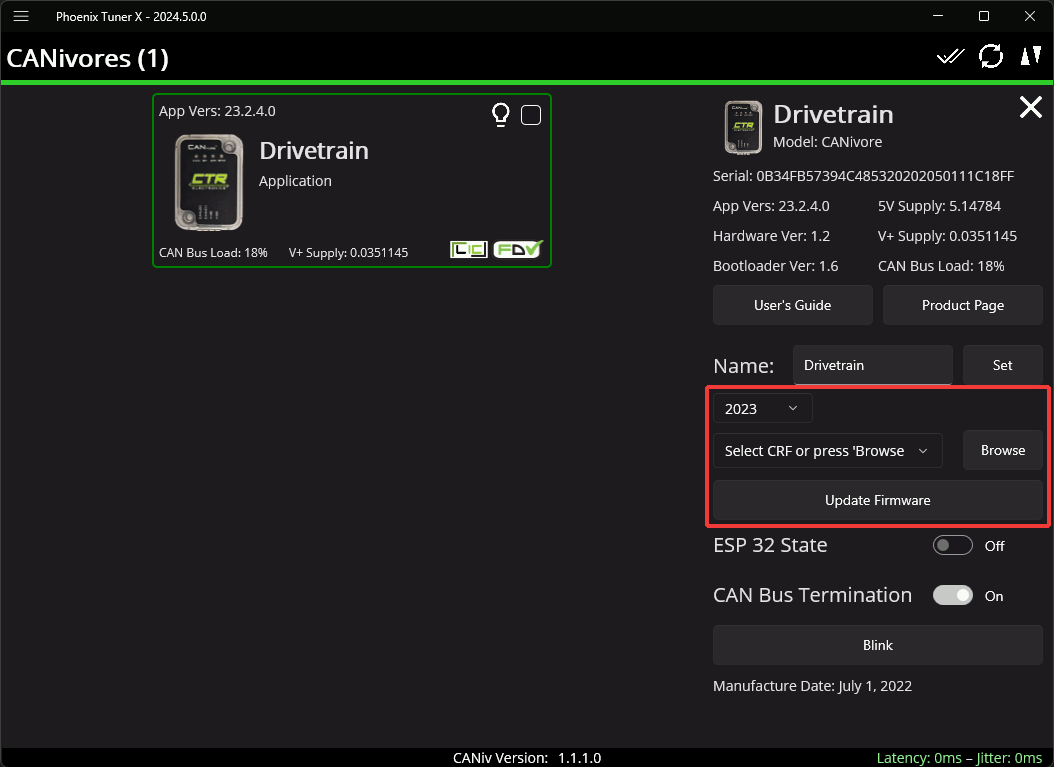Click the 'Model: CANivore' label
1054x767 pixels.
(x=827, y=142)
